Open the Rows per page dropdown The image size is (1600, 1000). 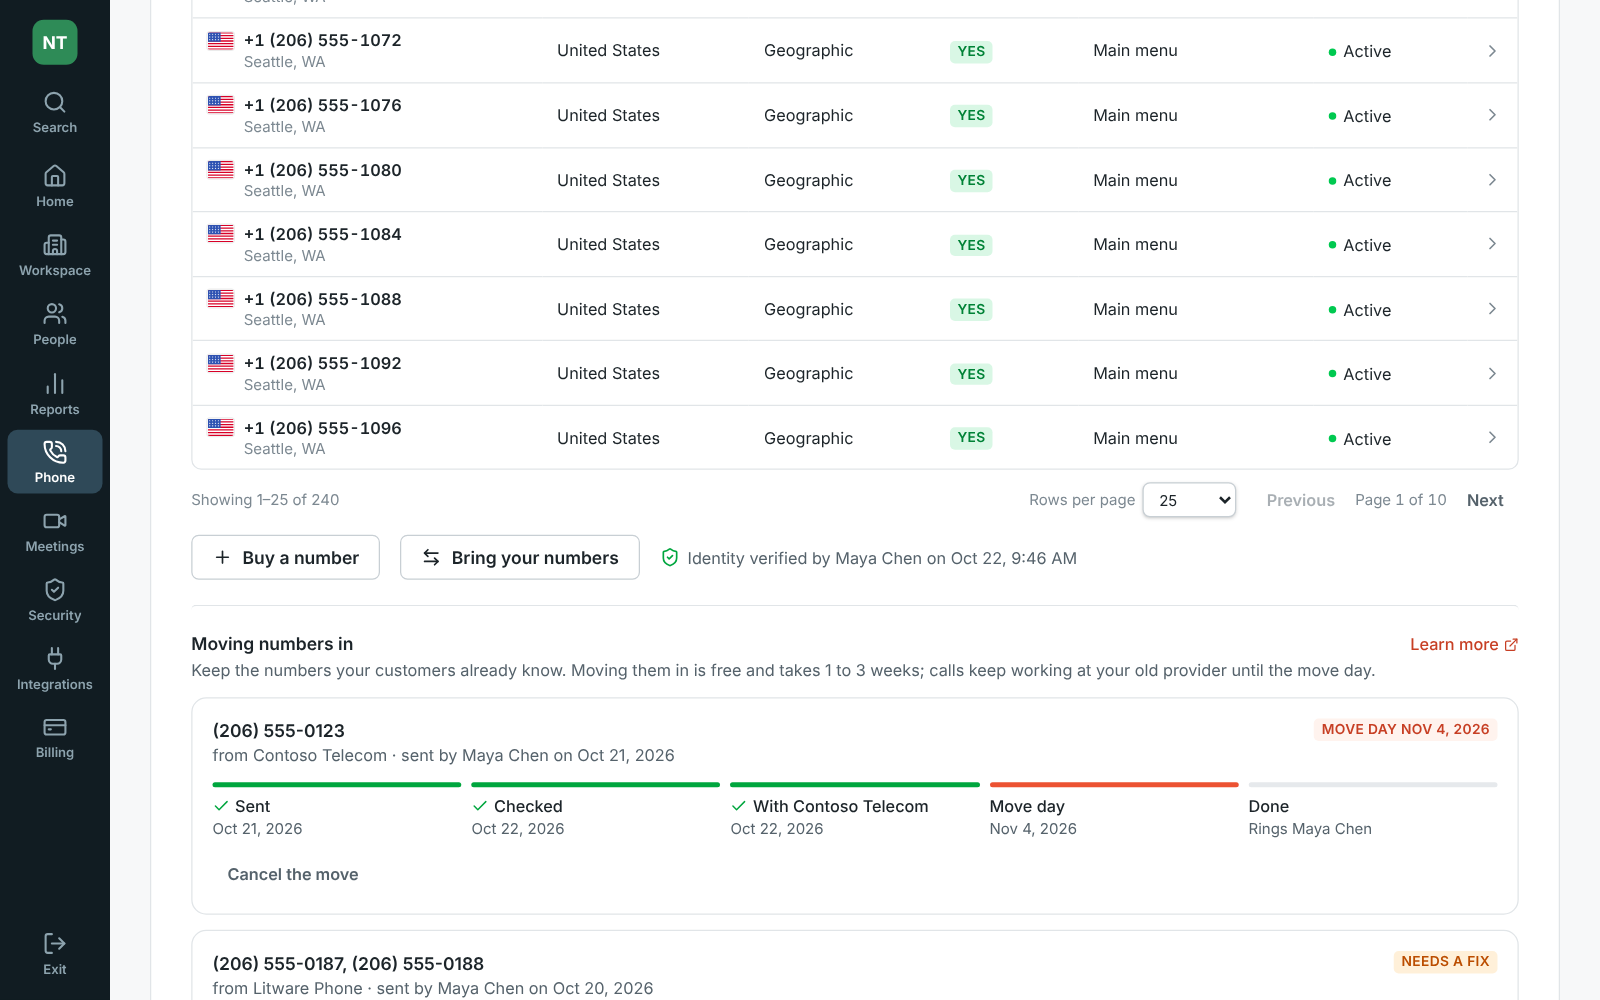[1189, 500]
